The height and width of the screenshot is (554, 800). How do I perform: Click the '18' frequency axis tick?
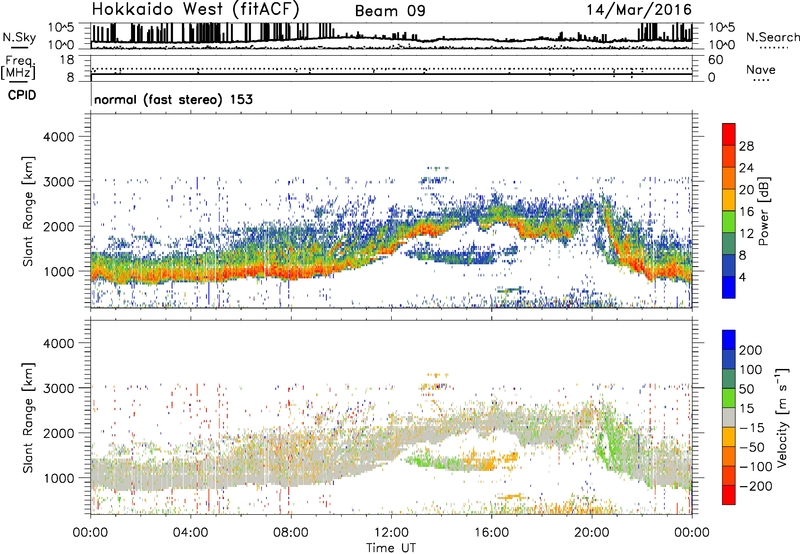[x=67, y=60]
